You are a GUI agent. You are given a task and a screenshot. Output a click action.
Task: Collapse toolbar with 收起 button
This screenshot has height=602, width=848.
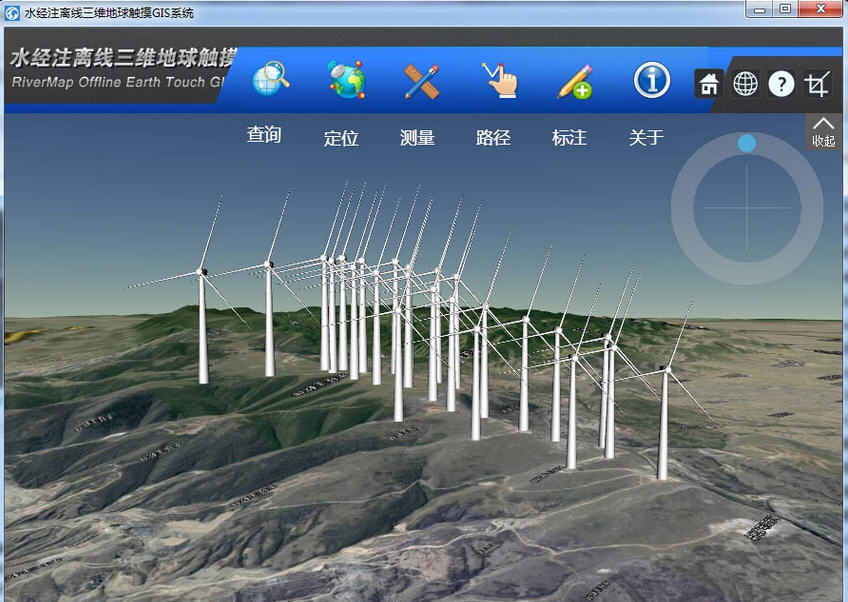click(x=823, y=133)
